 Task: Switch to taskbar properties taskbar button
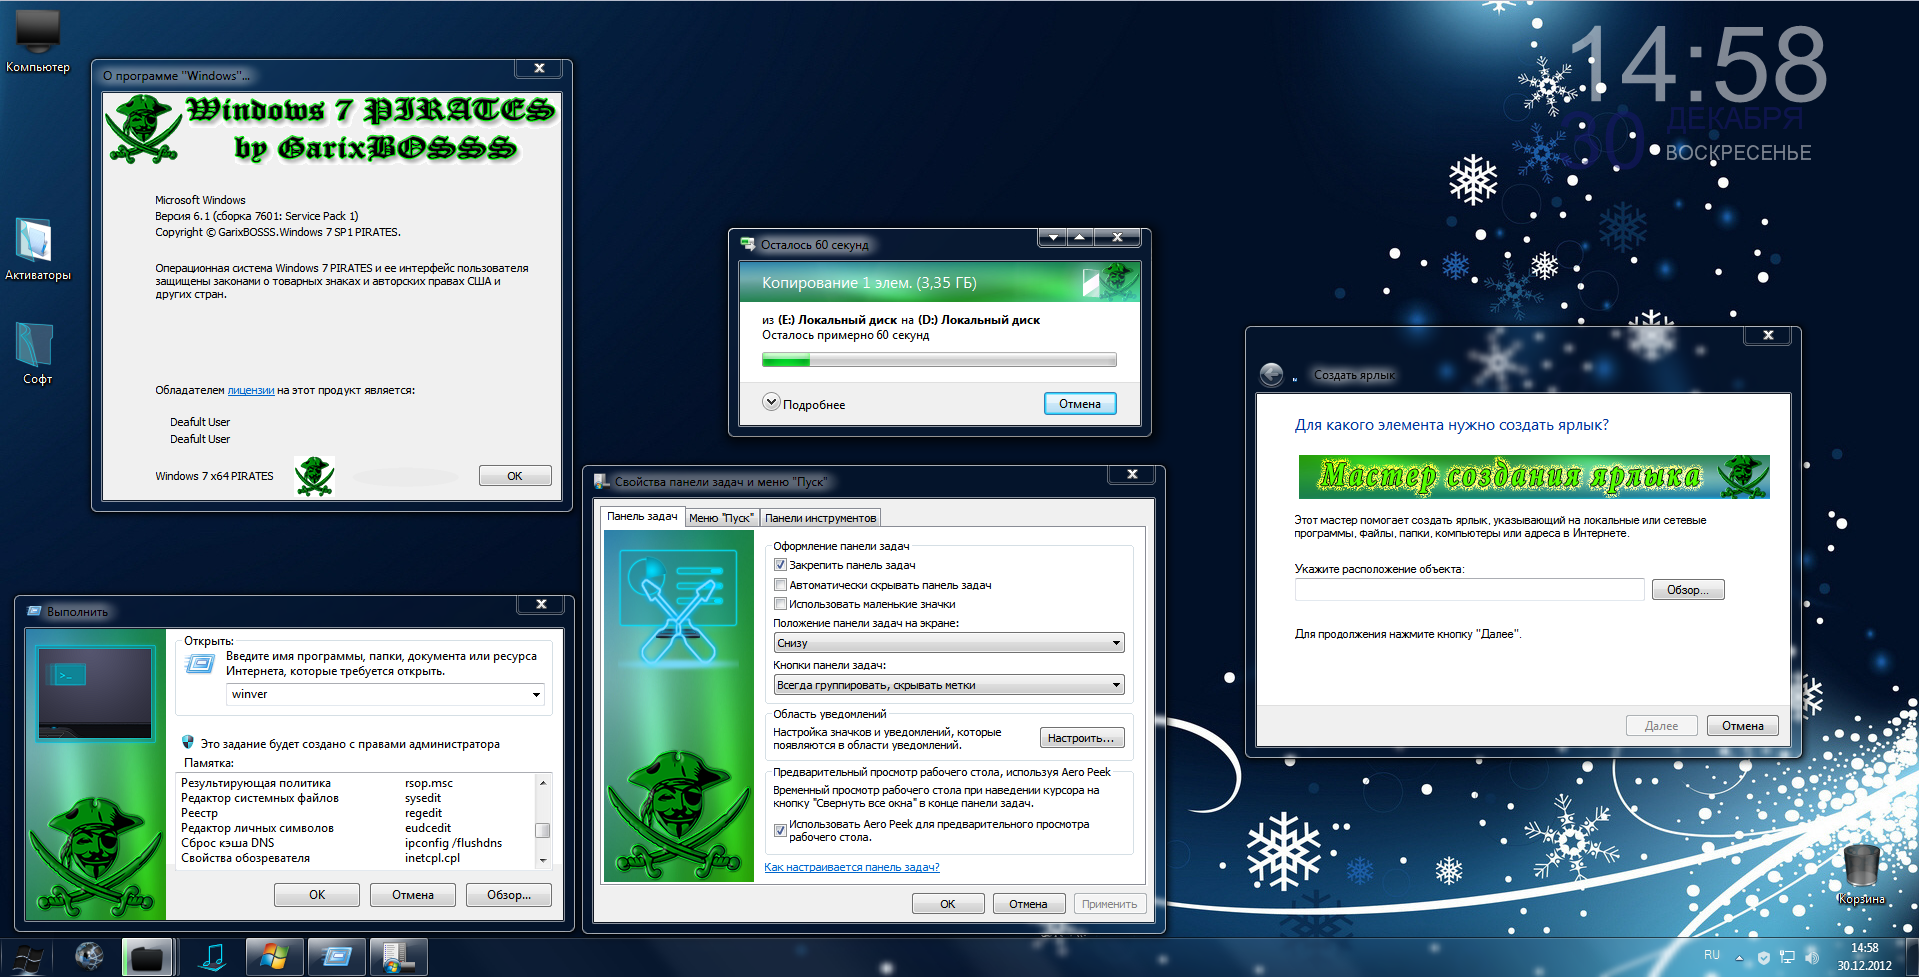(398, 957)
